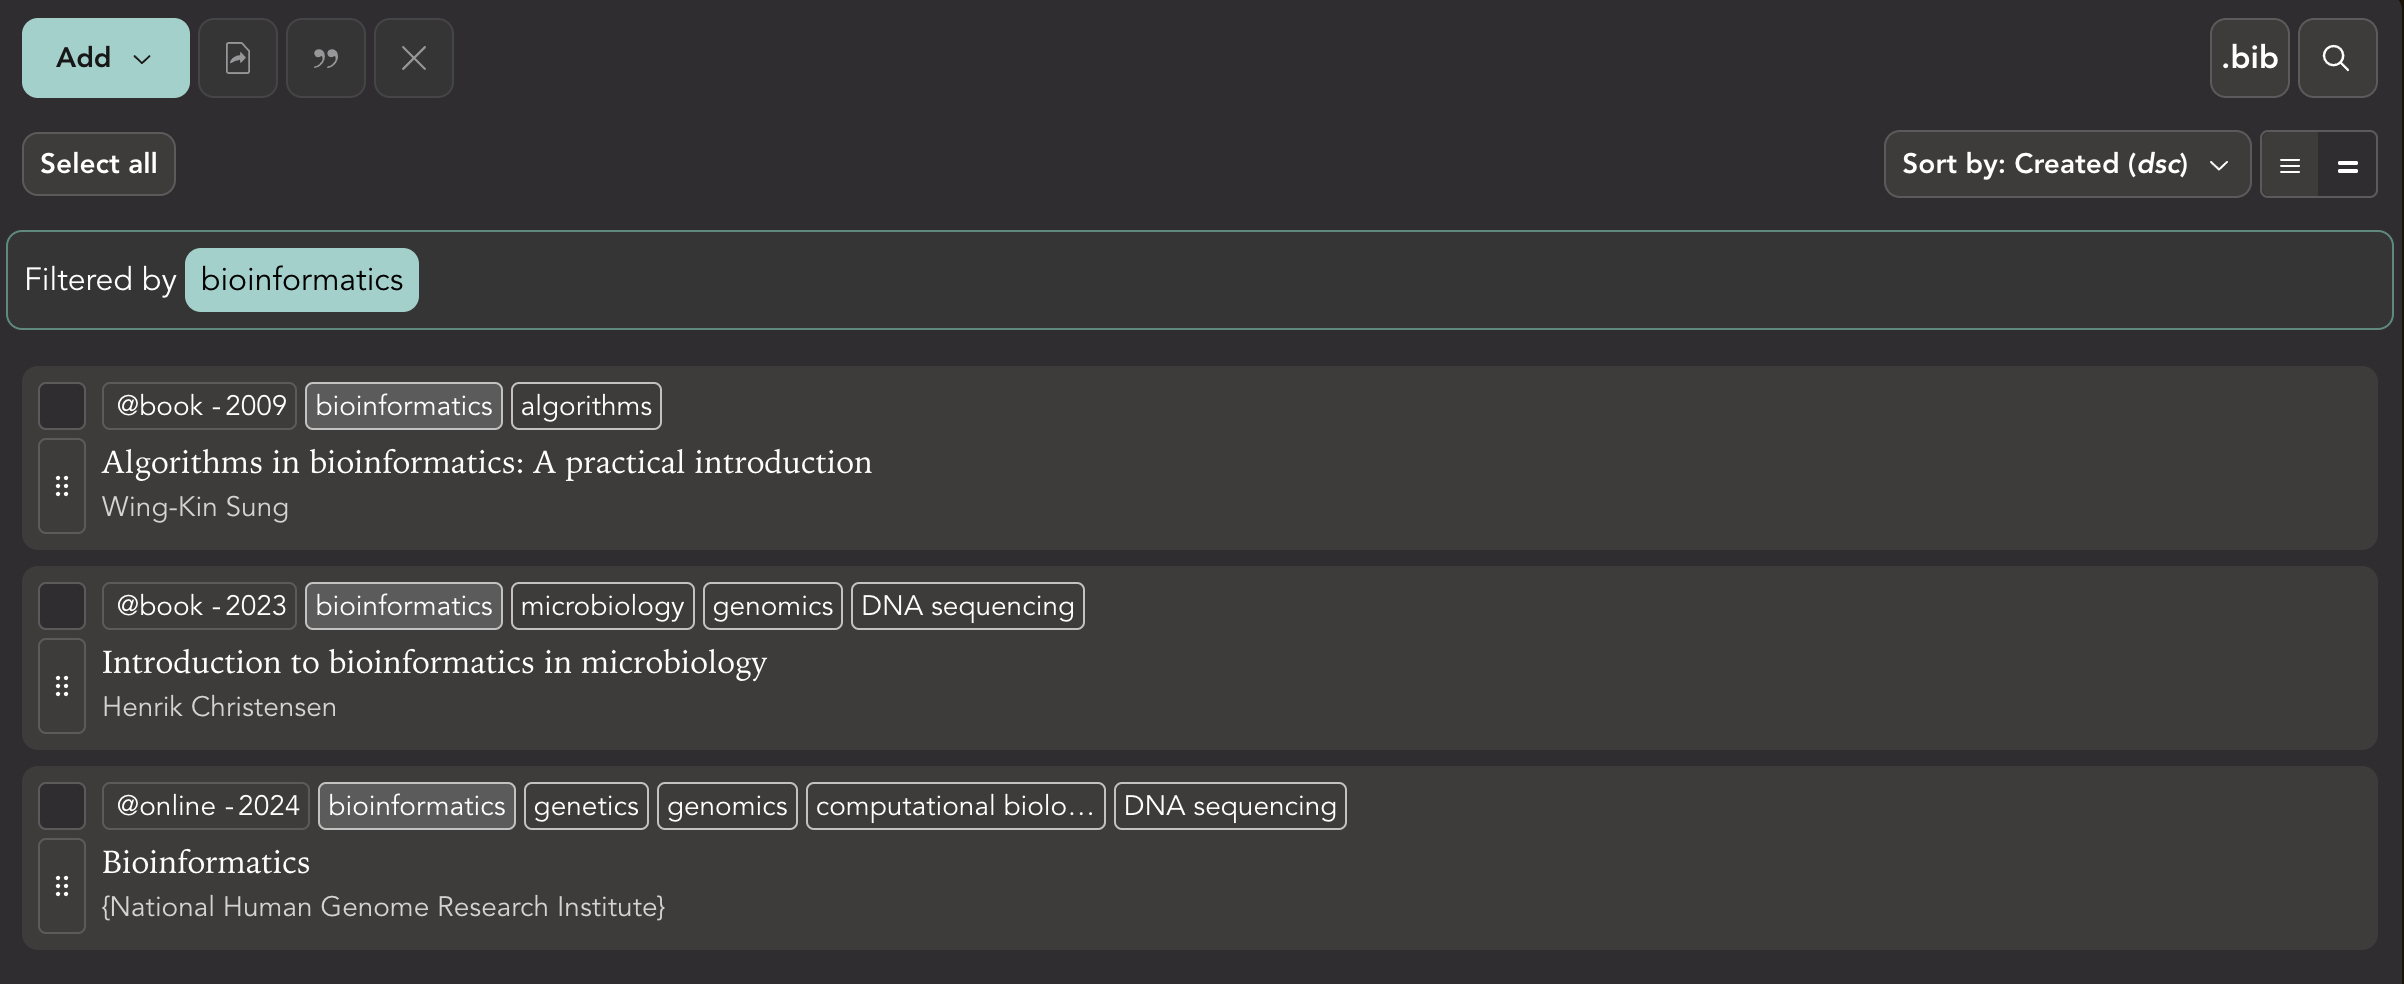The image size is (2404, 984).
Task: Click drag handle of Wing-Kin Sung entry
Action: [x=62, y=486]
